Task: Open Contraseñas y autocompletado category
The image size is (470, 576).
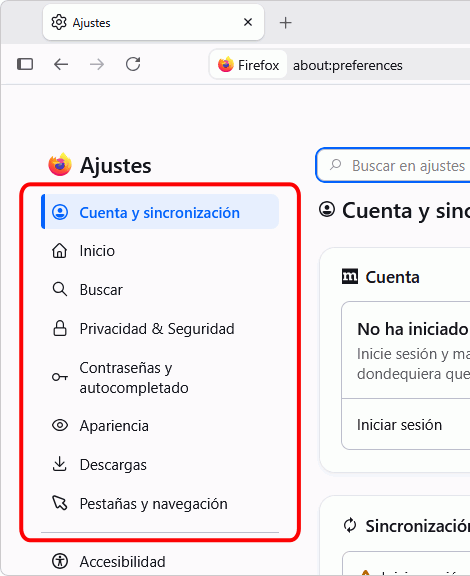Action: (160, 378)
